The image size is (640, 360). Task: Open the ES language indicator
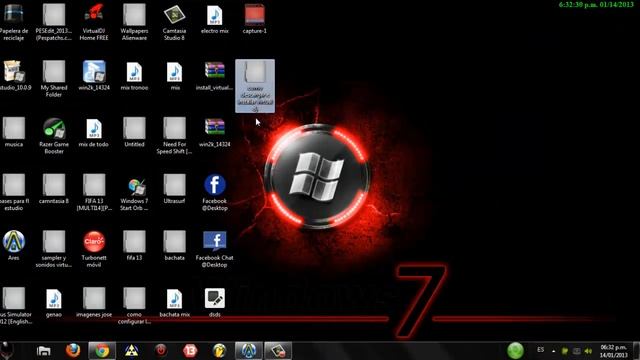[x=540, y=350]
